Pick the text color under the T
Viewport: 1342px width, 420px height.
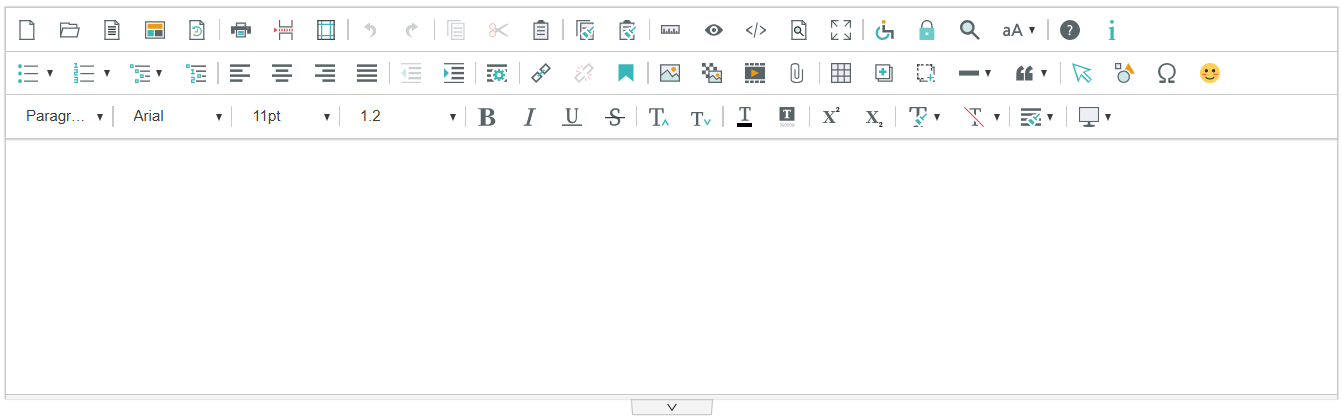point(744,117)
